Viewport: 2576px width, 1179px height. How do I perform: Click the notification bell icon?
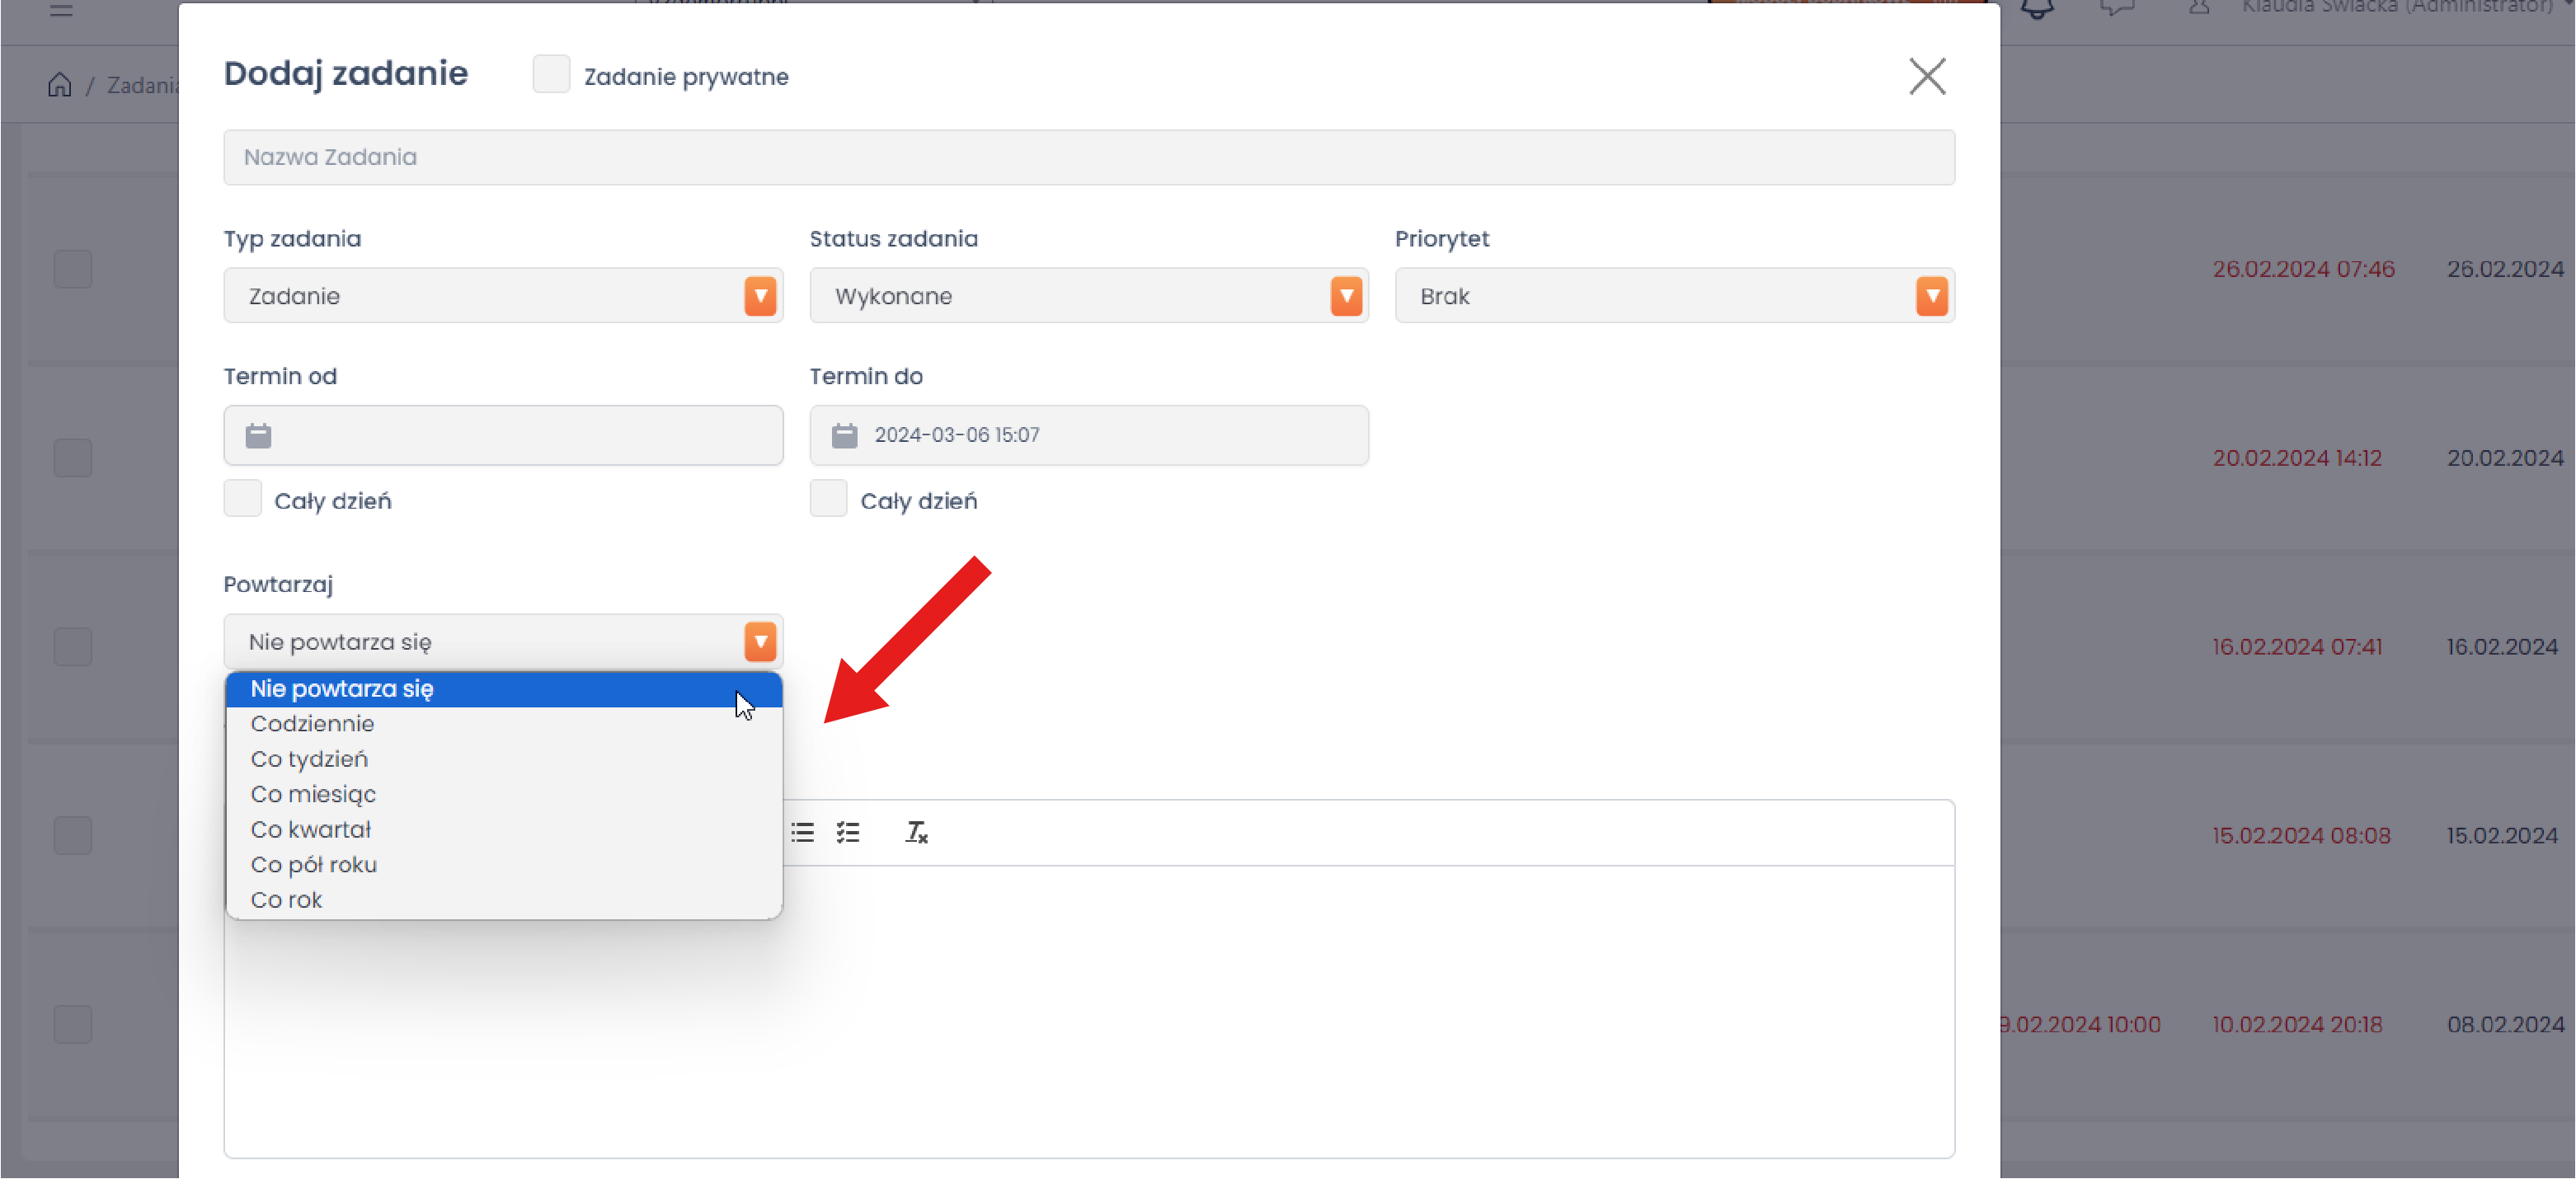(x=2037, y=10)
